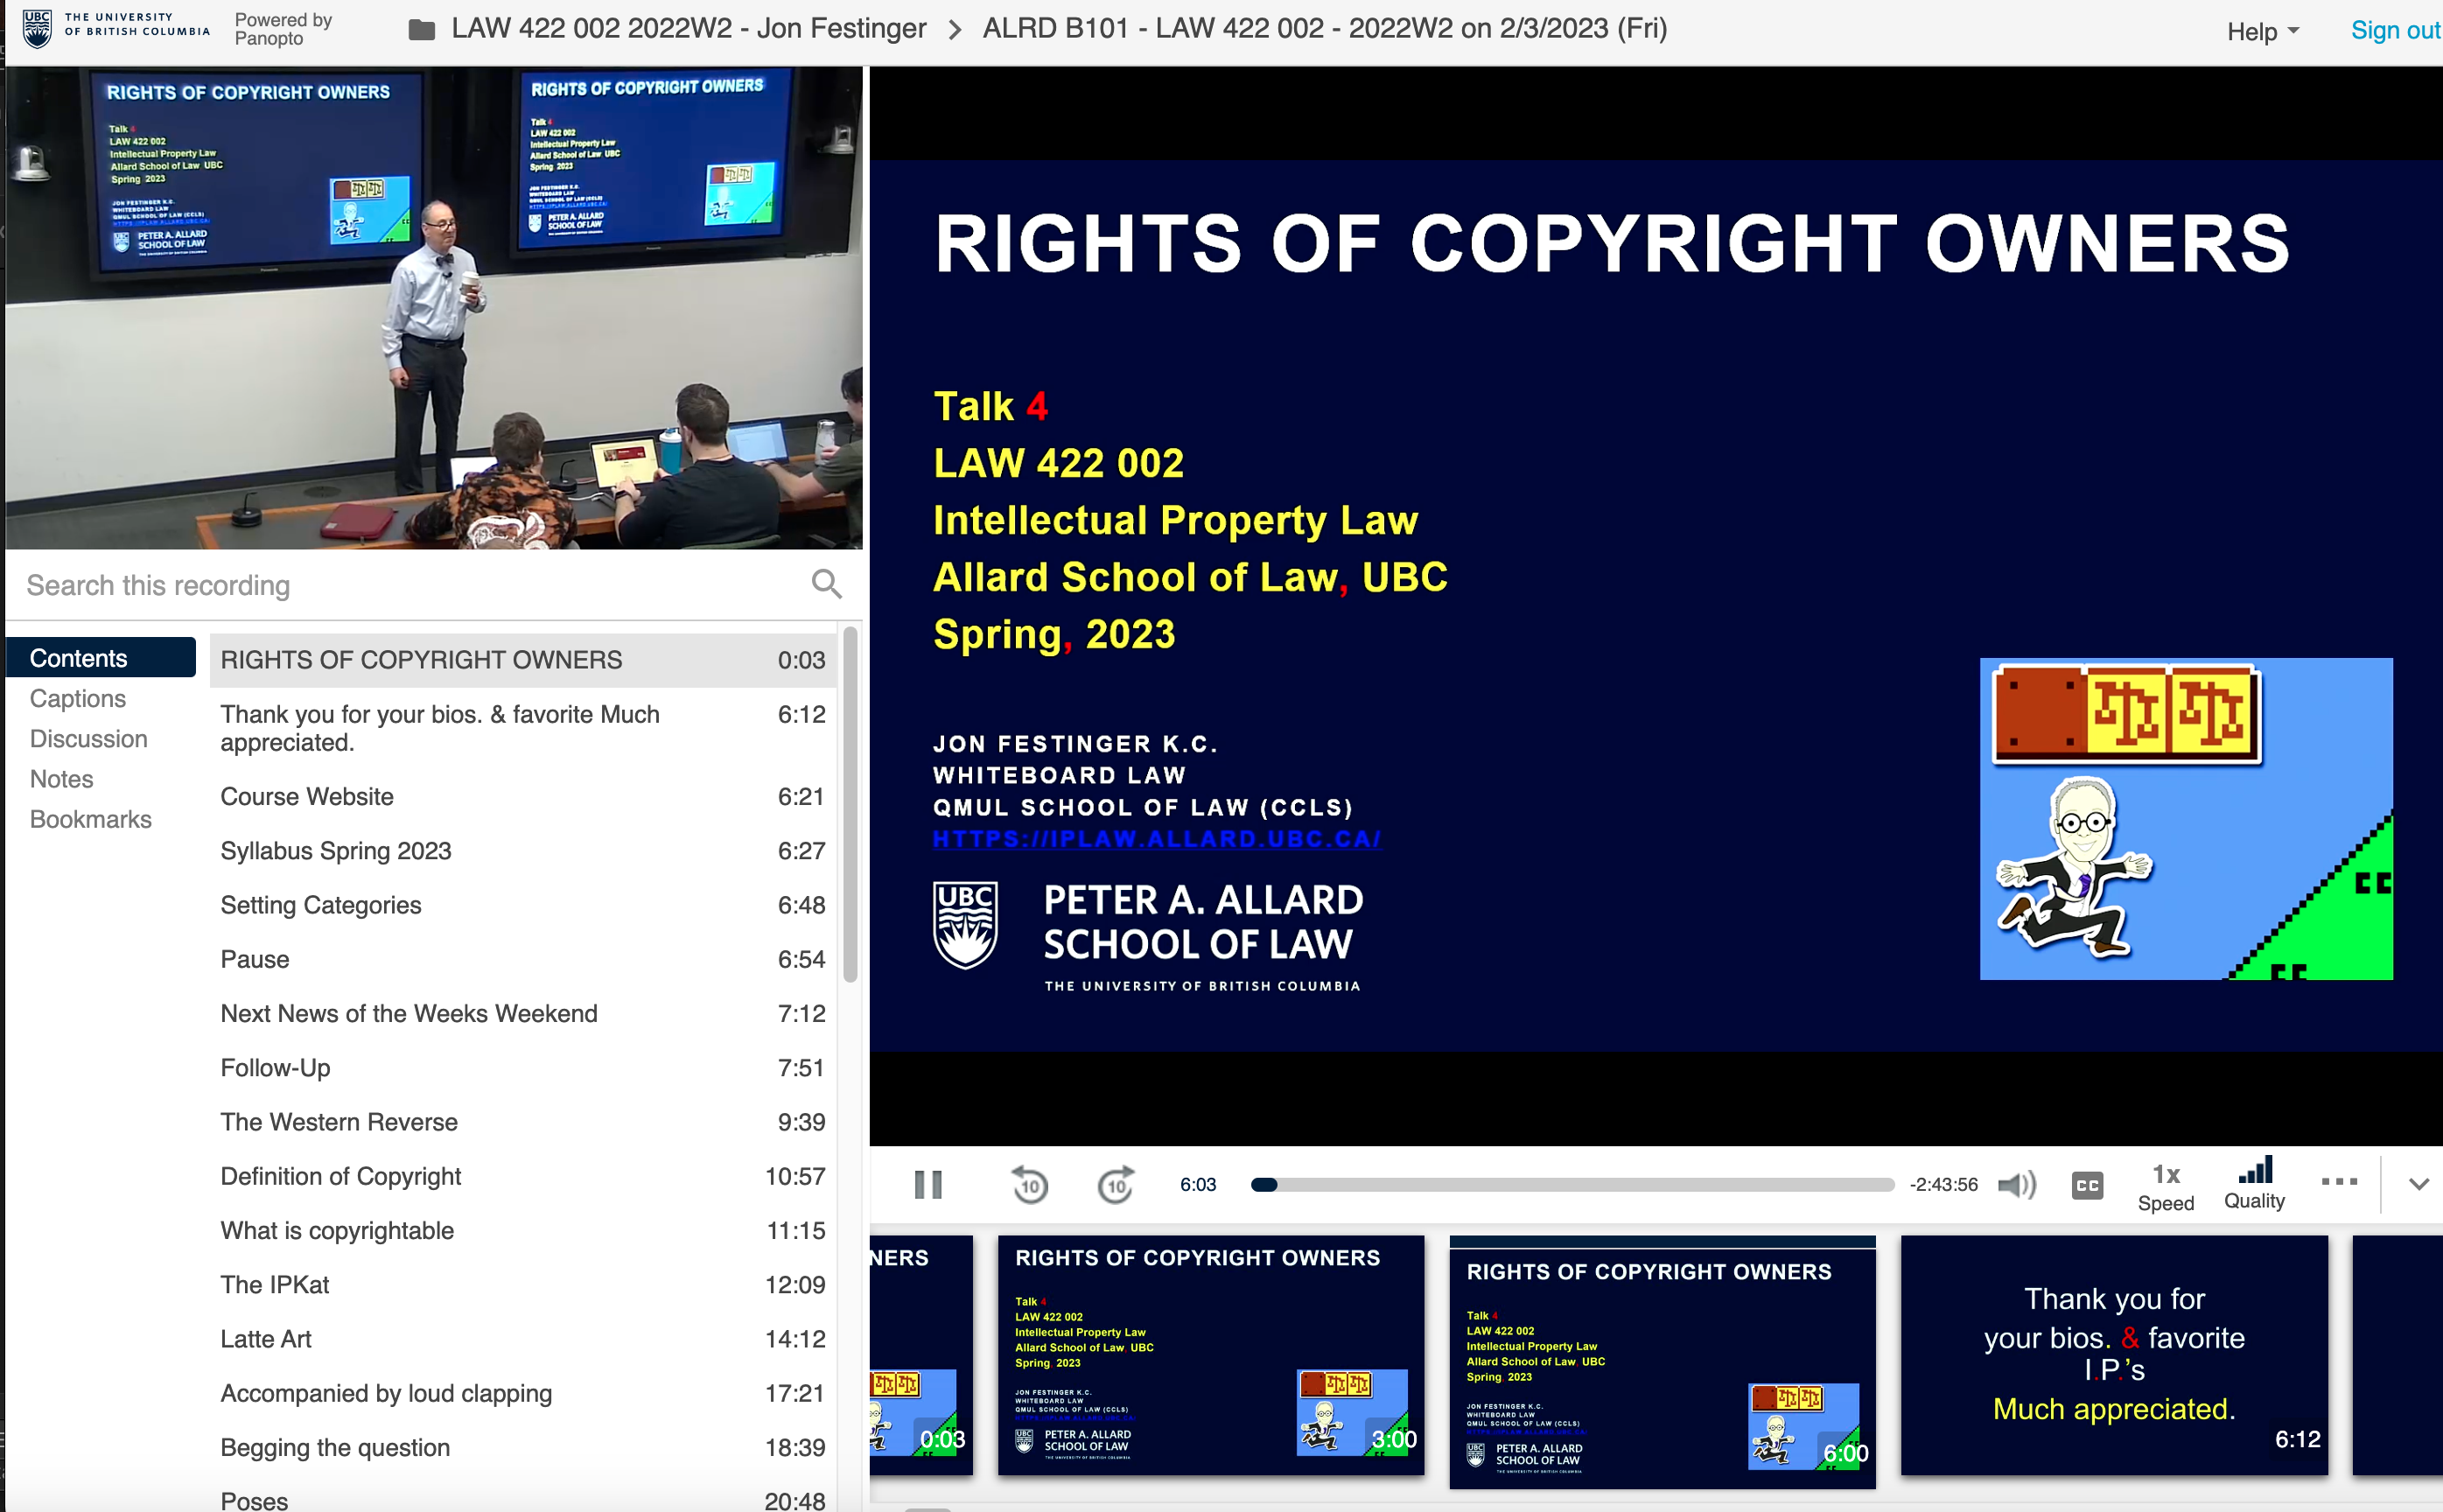Click the remaining time -2:43:56 label
This screenshot has width=2443, height=1512.
[1943, 1185]
